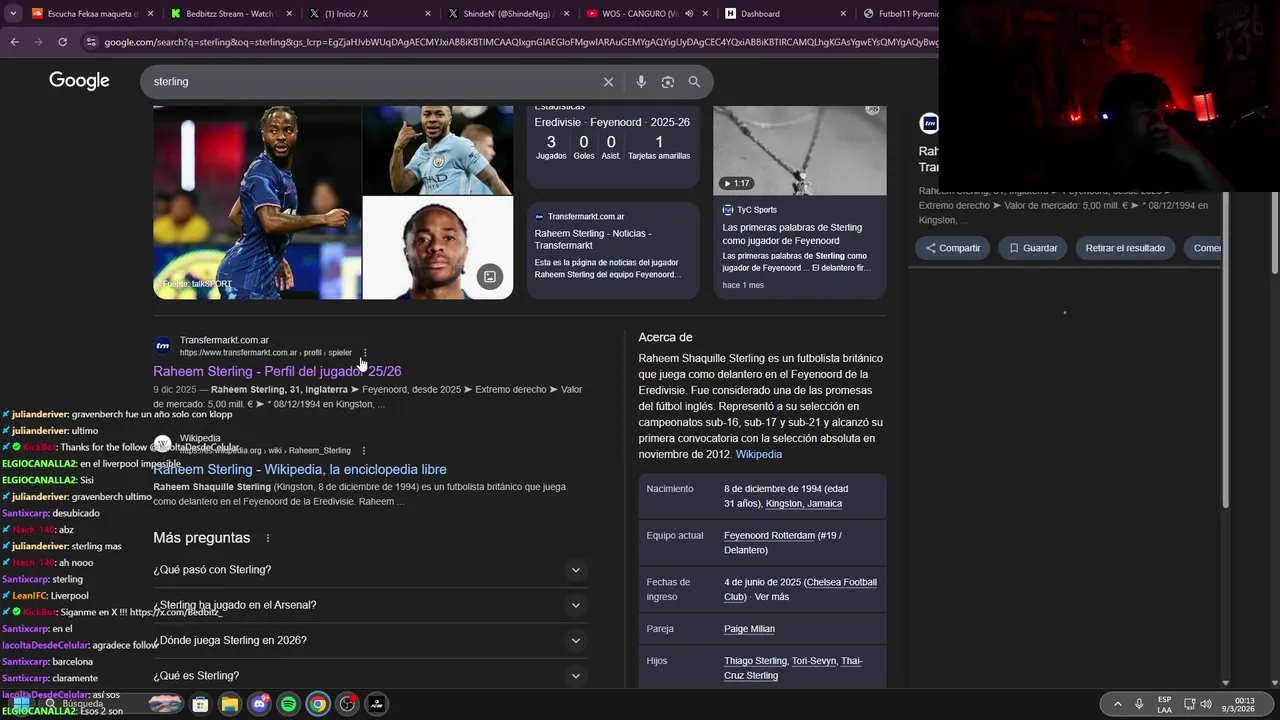Open Spotify from the taskbar
The height and width of the screenshot is (720, 1280).
(x=288, y=704)
